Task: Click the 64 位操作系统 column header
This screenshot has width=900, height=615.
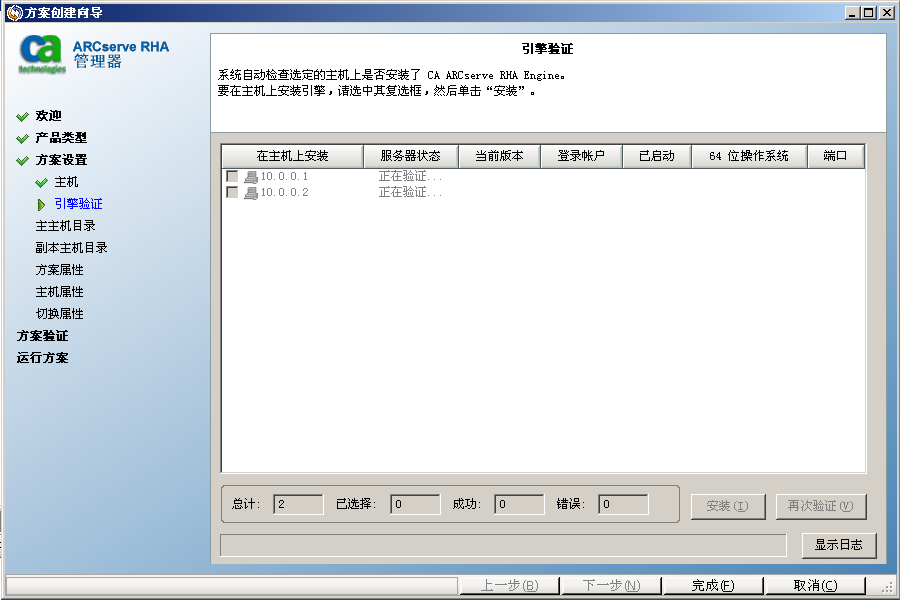Action: (749, 156)
